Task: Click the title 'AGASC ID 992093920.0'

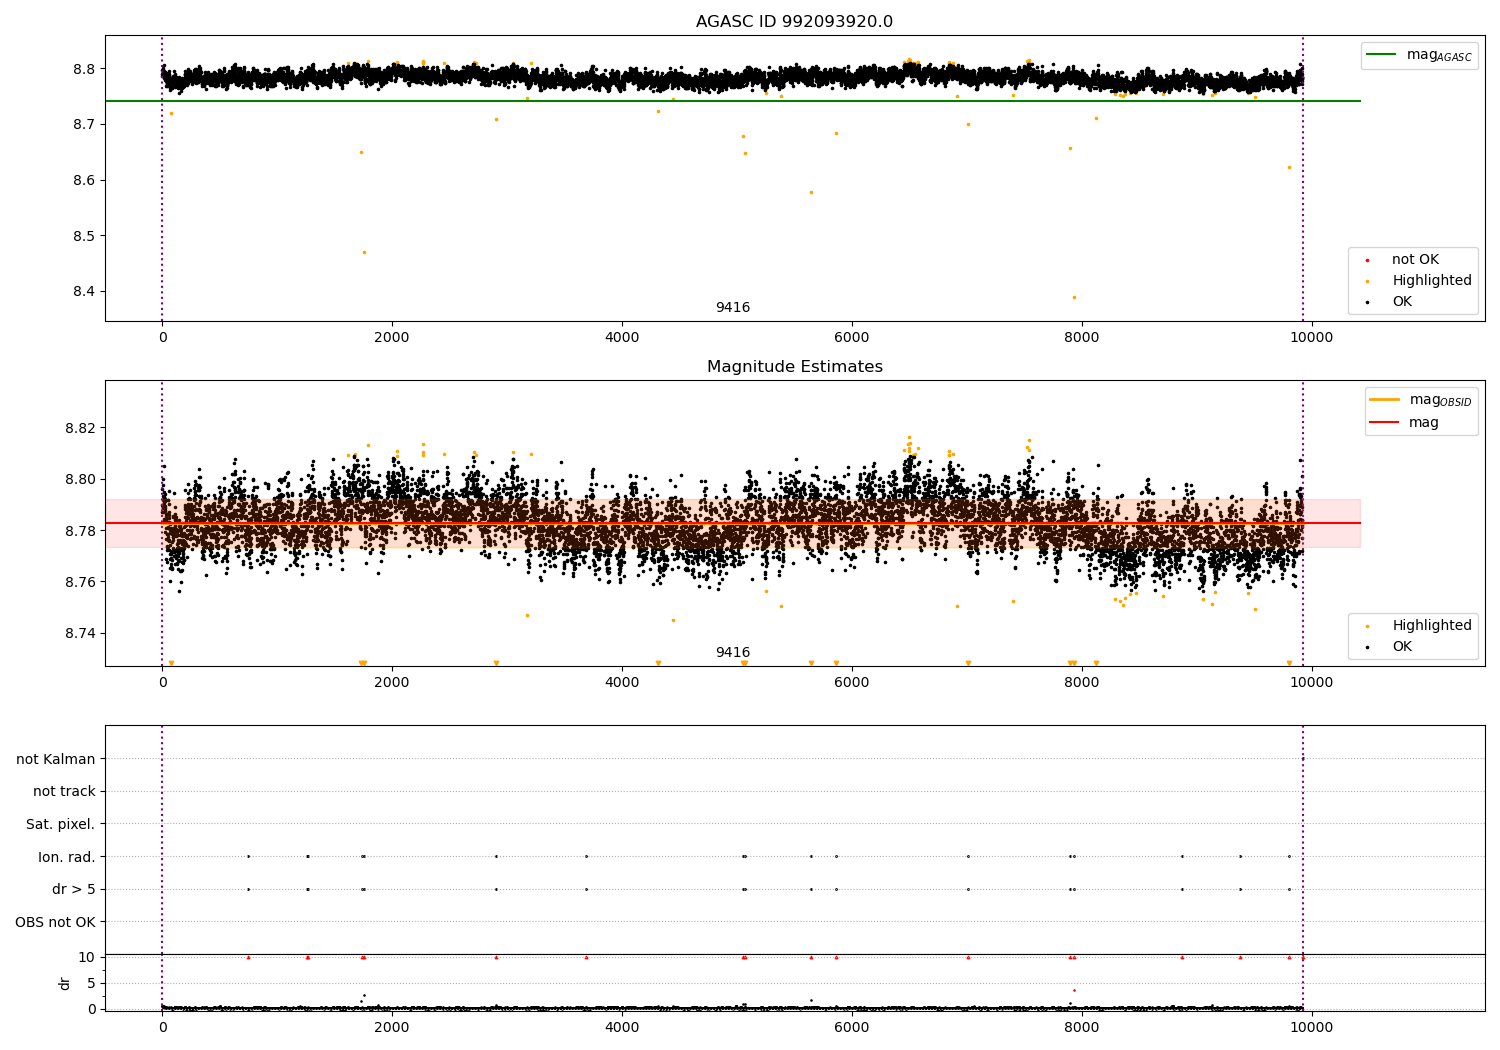Action: pyautogui.click(x=794, y=22)
